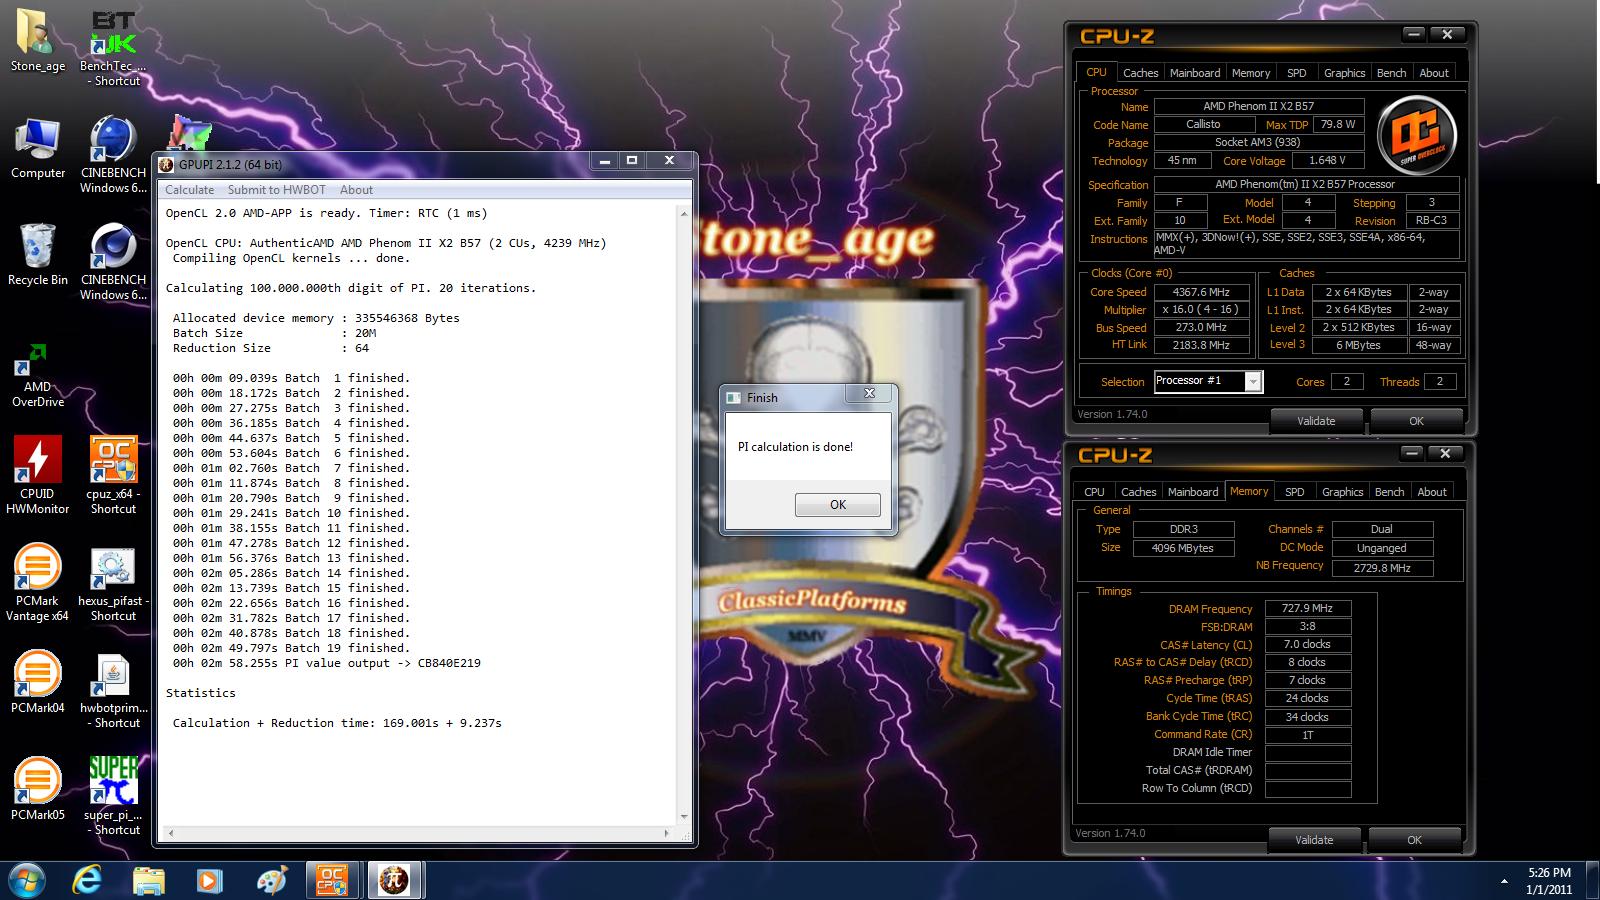Click OK in upper CPU-Z window
1600x900 pixels.
pyautogui.click(x=1416, y=421)
